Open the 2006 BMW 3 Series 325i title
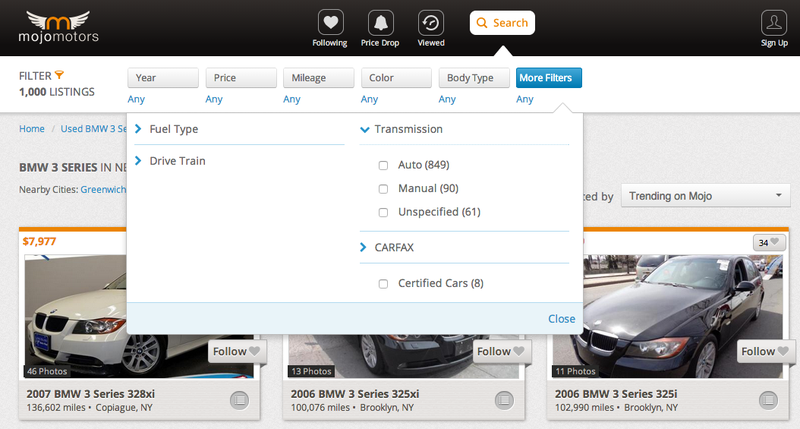The height and width of the screenshot is (429, 800). (x=616, y=394)
